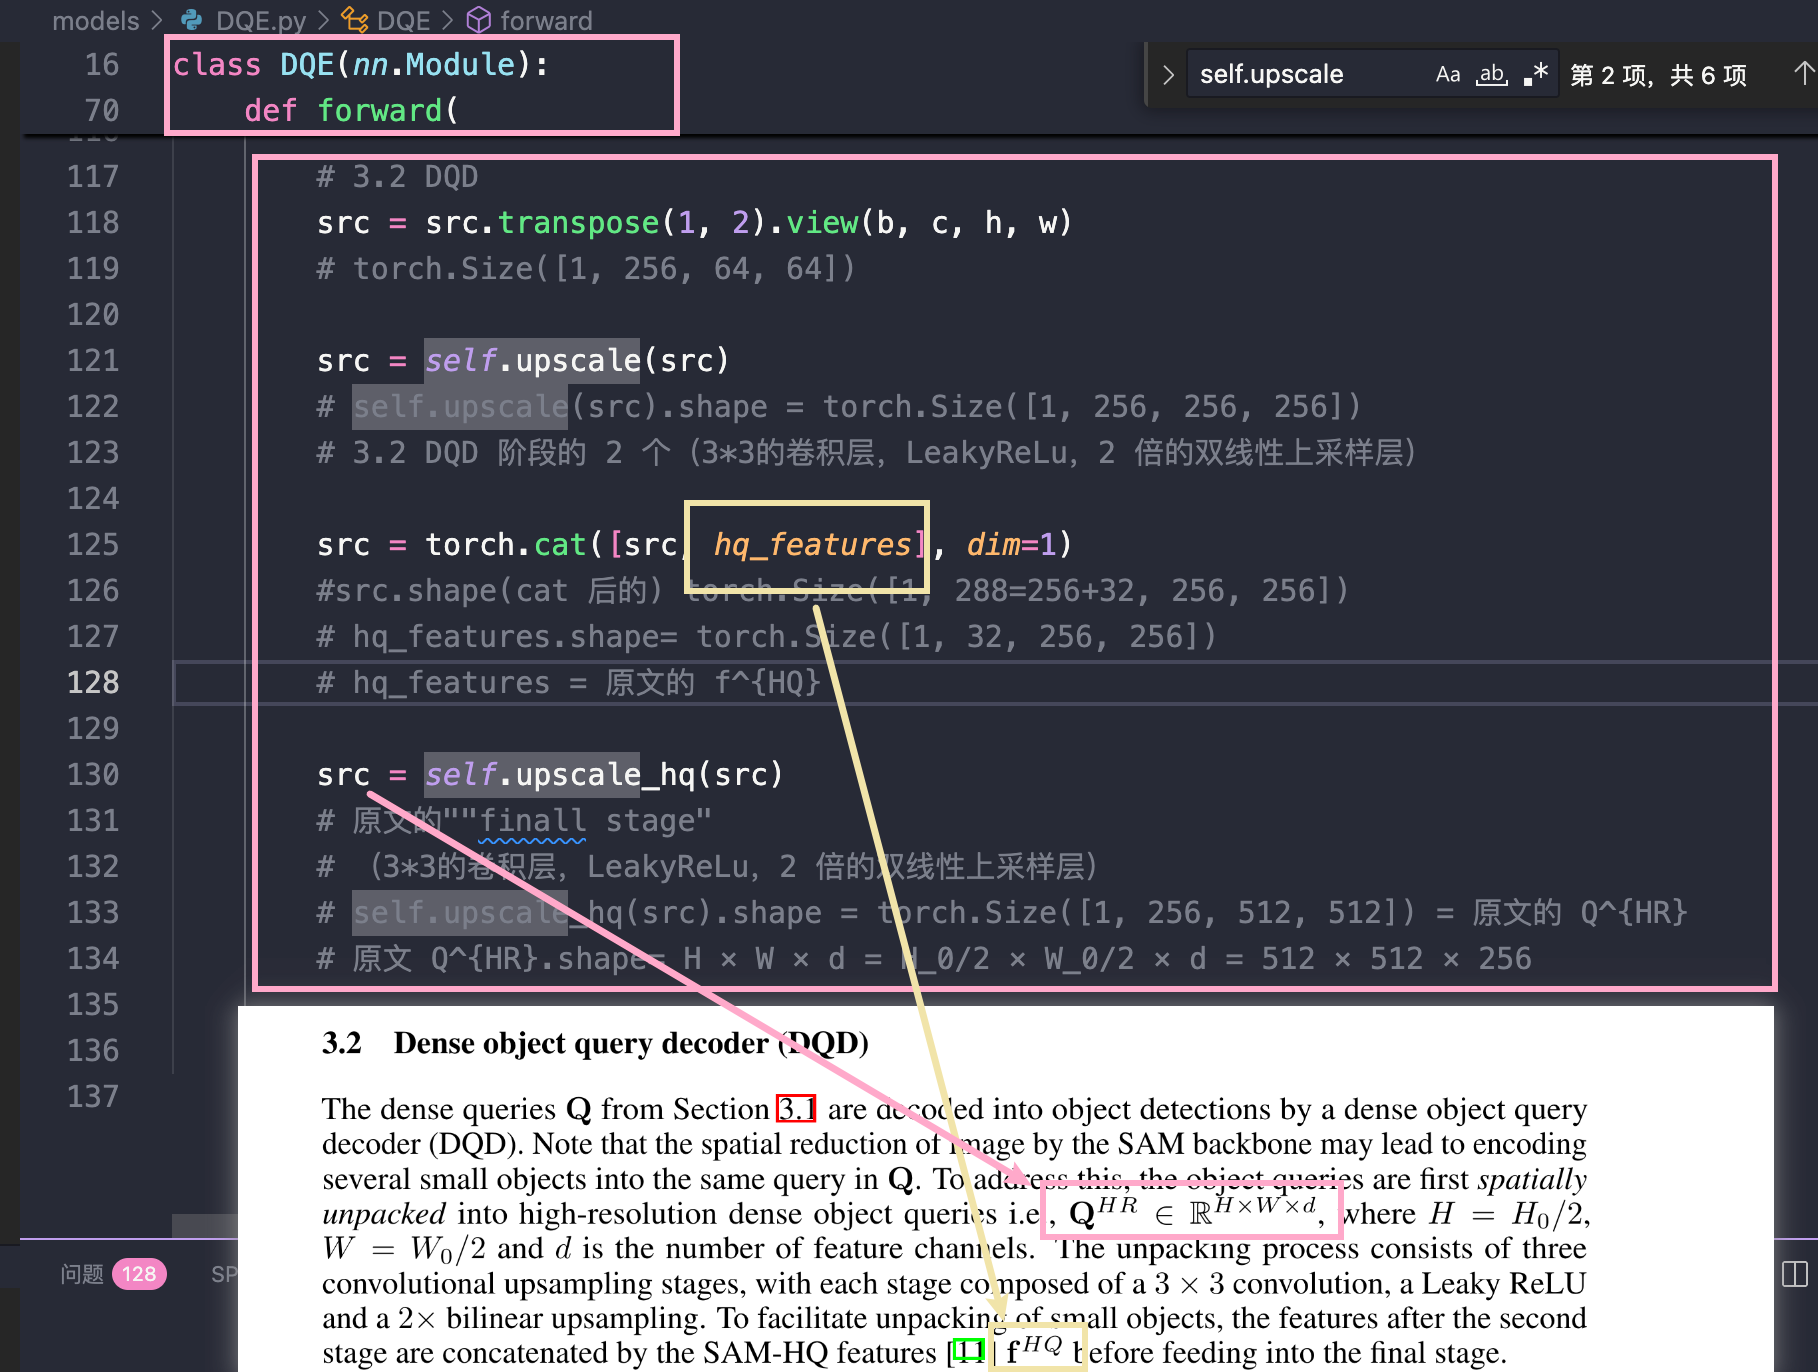Click line number 137 in gutter
The width and height of the screenshot is (1818, 1372).
pos(93,1096)
